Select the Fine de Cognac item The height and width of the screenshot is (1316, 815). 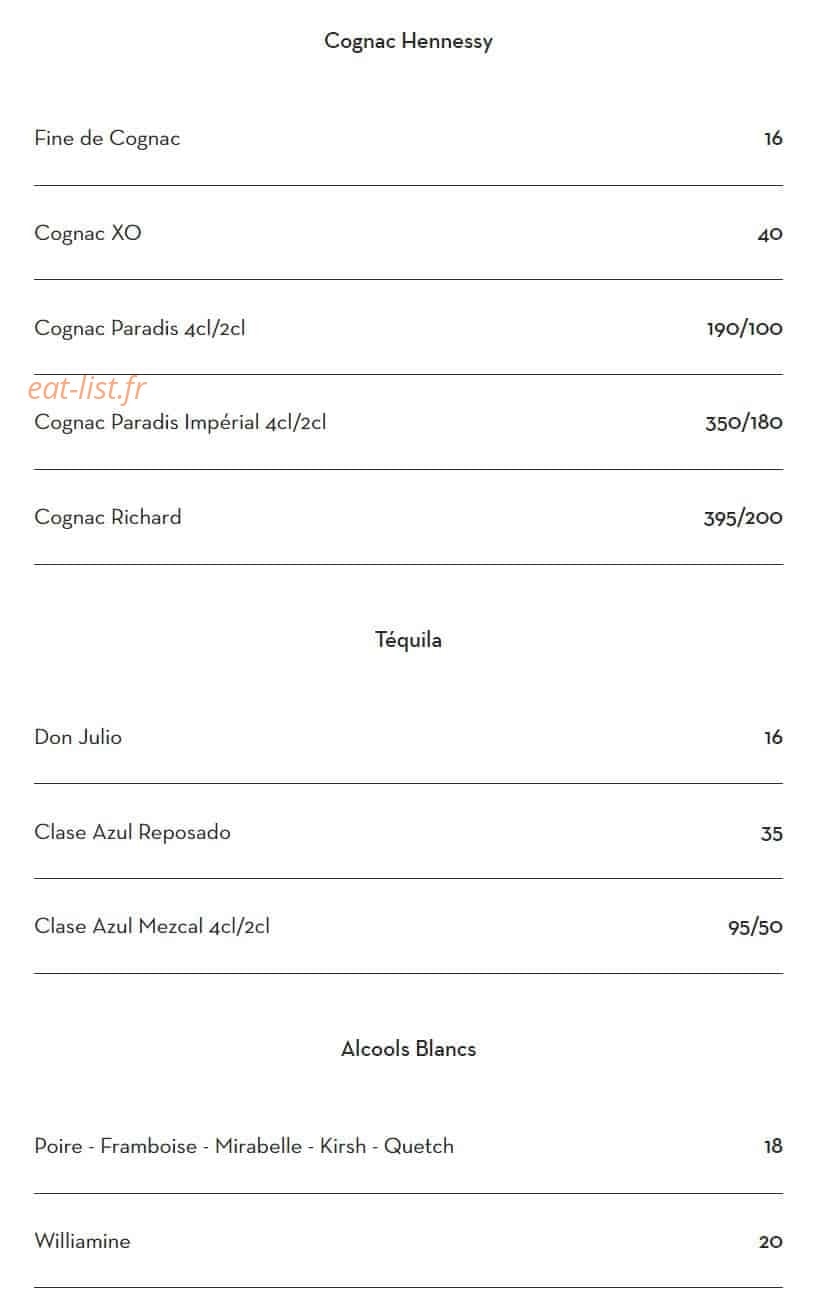107,139
